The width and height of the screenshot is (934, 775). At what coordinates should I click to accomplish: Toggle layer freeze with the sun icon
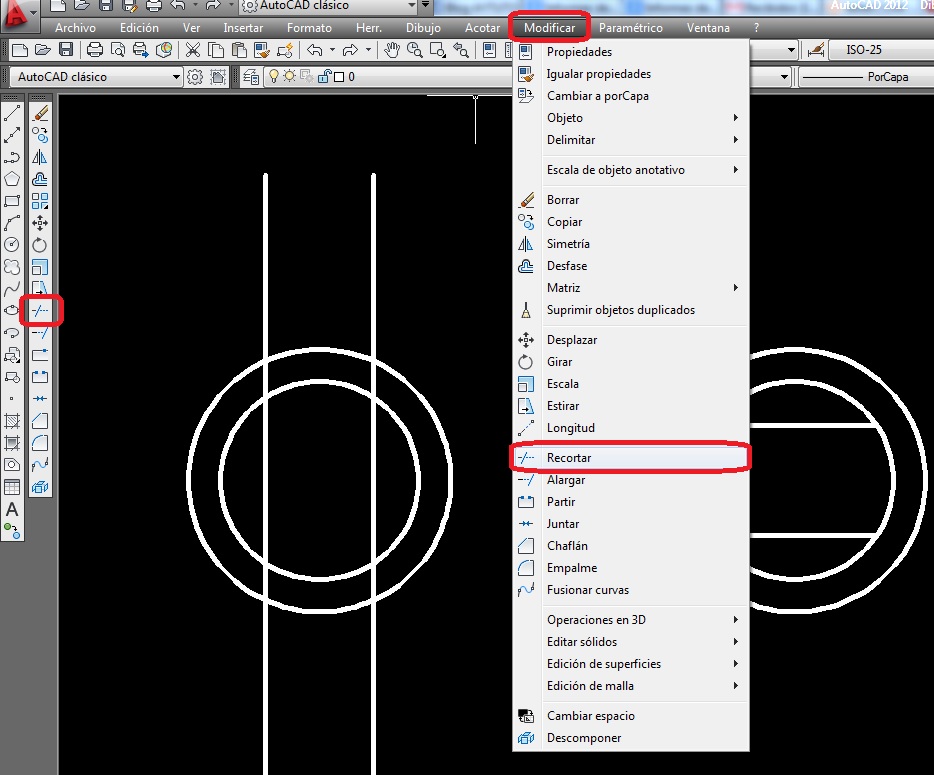point(288,75)
